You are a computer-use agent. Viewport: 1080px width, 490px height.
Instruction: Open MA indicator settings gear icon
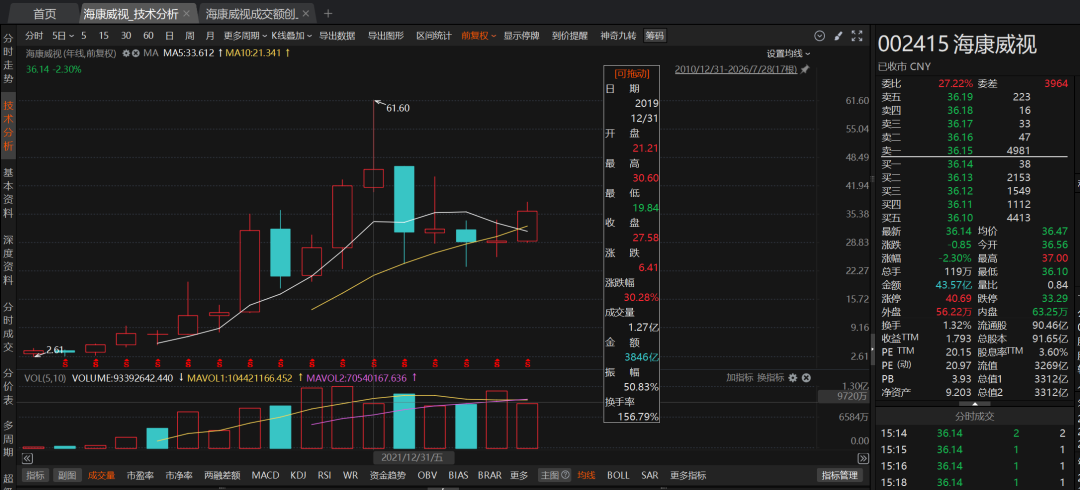coord(127,53)
